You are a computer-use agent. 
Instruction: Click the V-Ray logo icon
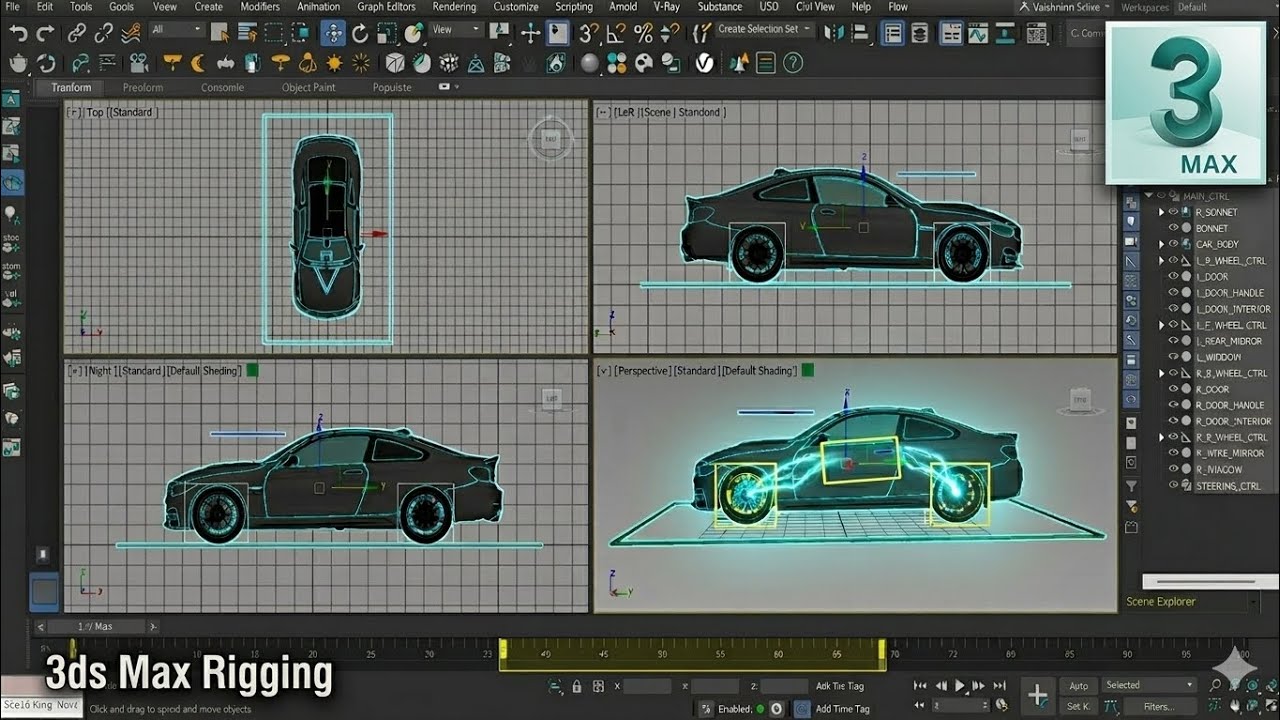point(705,63)
